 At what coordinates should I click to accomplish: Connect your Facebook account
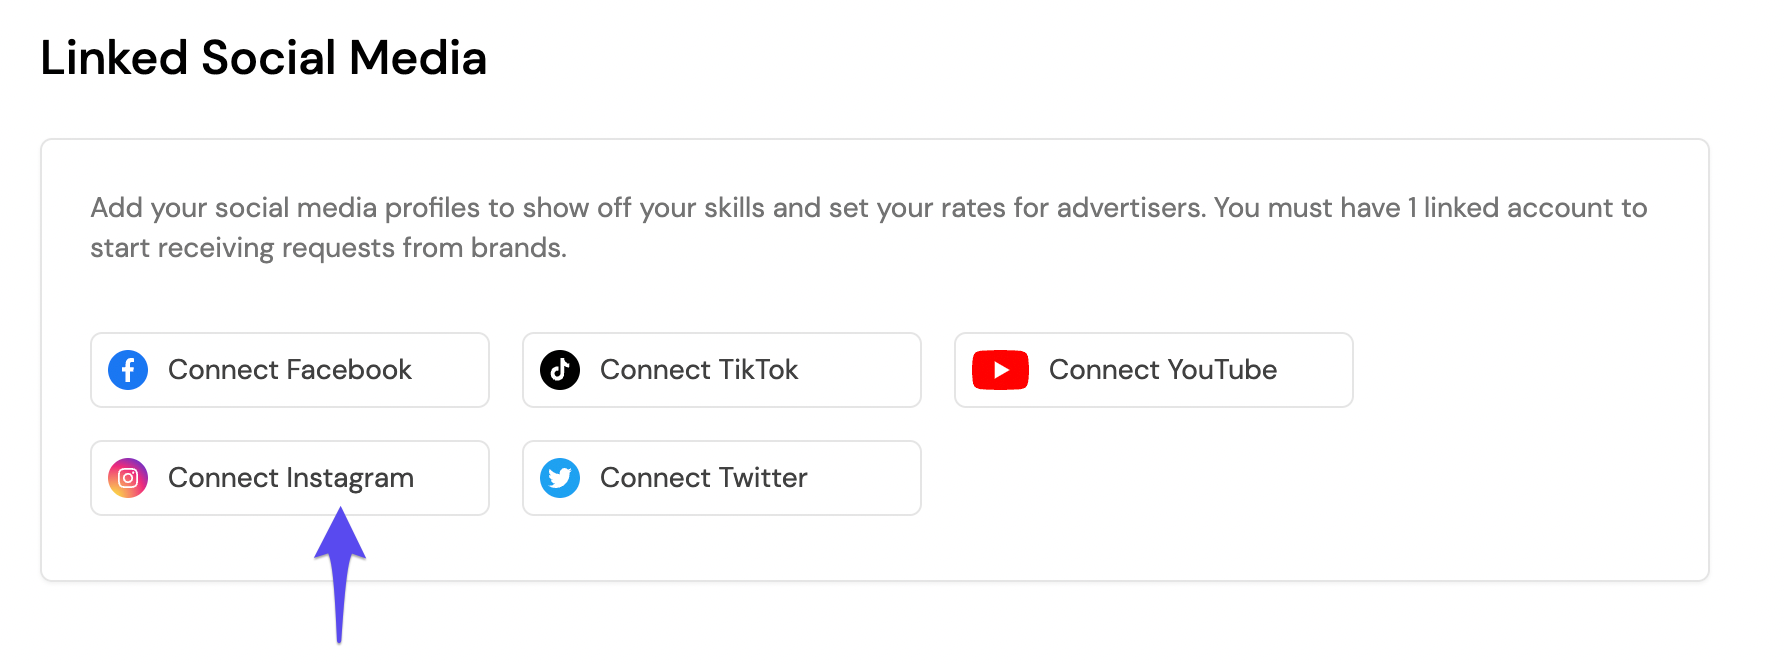(x=290, y=370)
